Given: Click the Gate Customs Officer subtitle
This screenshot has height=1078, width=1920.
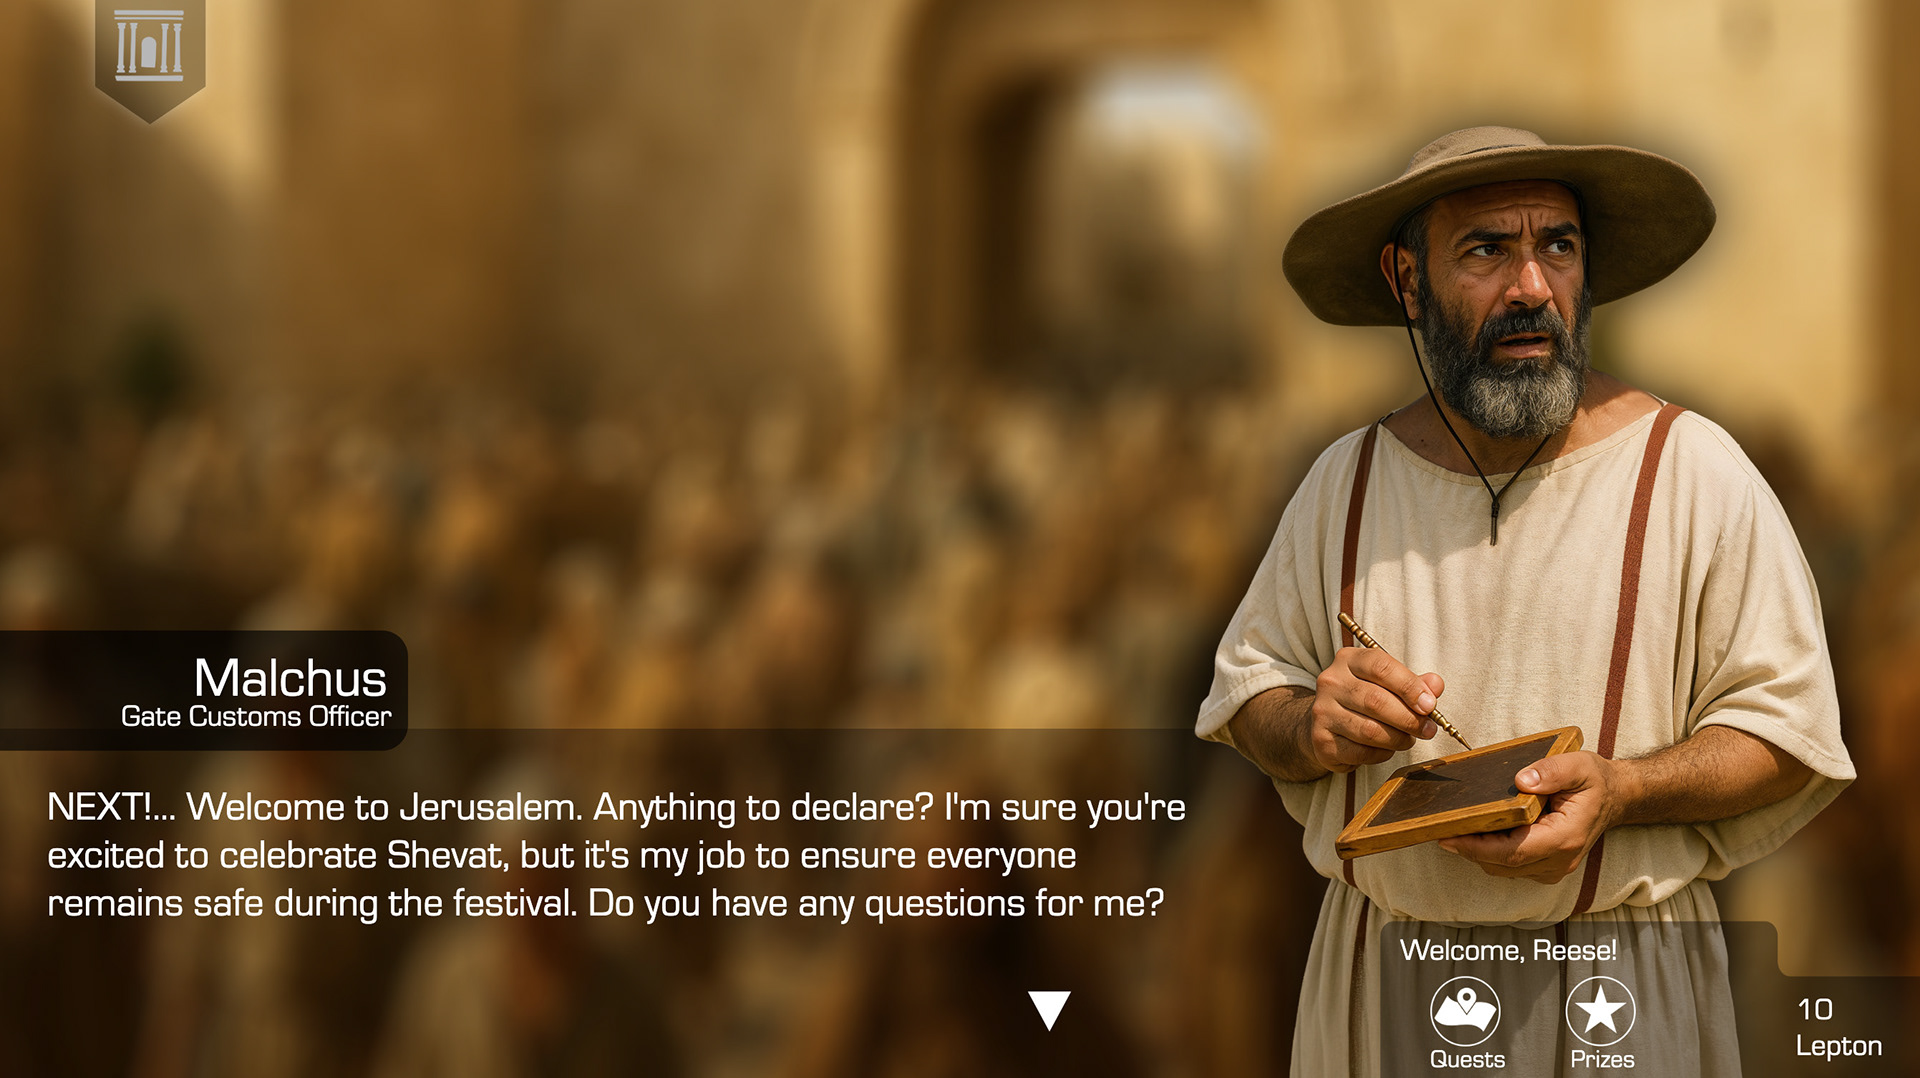Looking at the screenshot, I should [256, 716].
